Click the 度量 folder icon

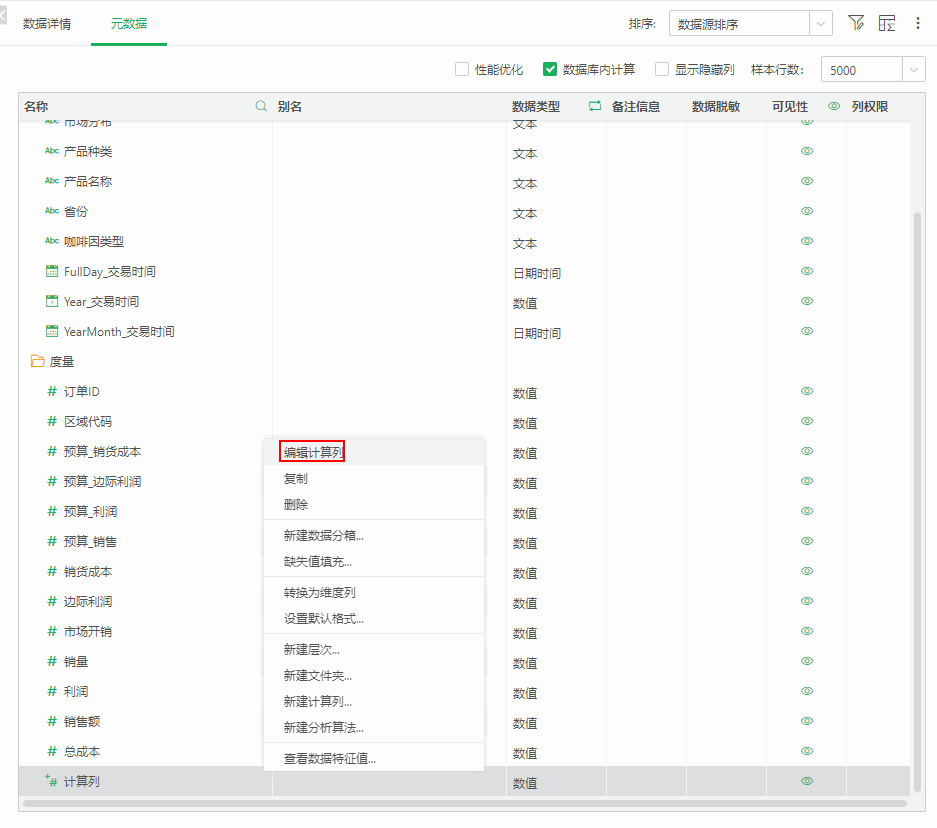38,361
